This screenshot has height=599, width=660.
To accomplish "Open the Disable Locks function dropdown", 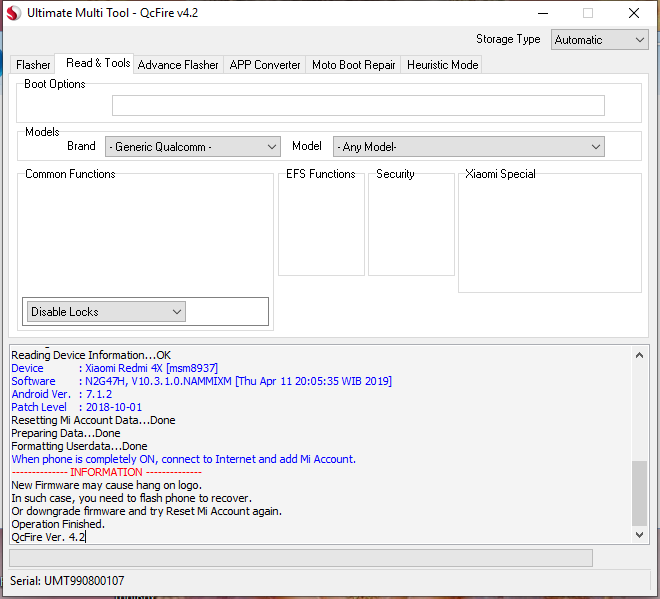I will pyautogui.click(x=106, y=312).
